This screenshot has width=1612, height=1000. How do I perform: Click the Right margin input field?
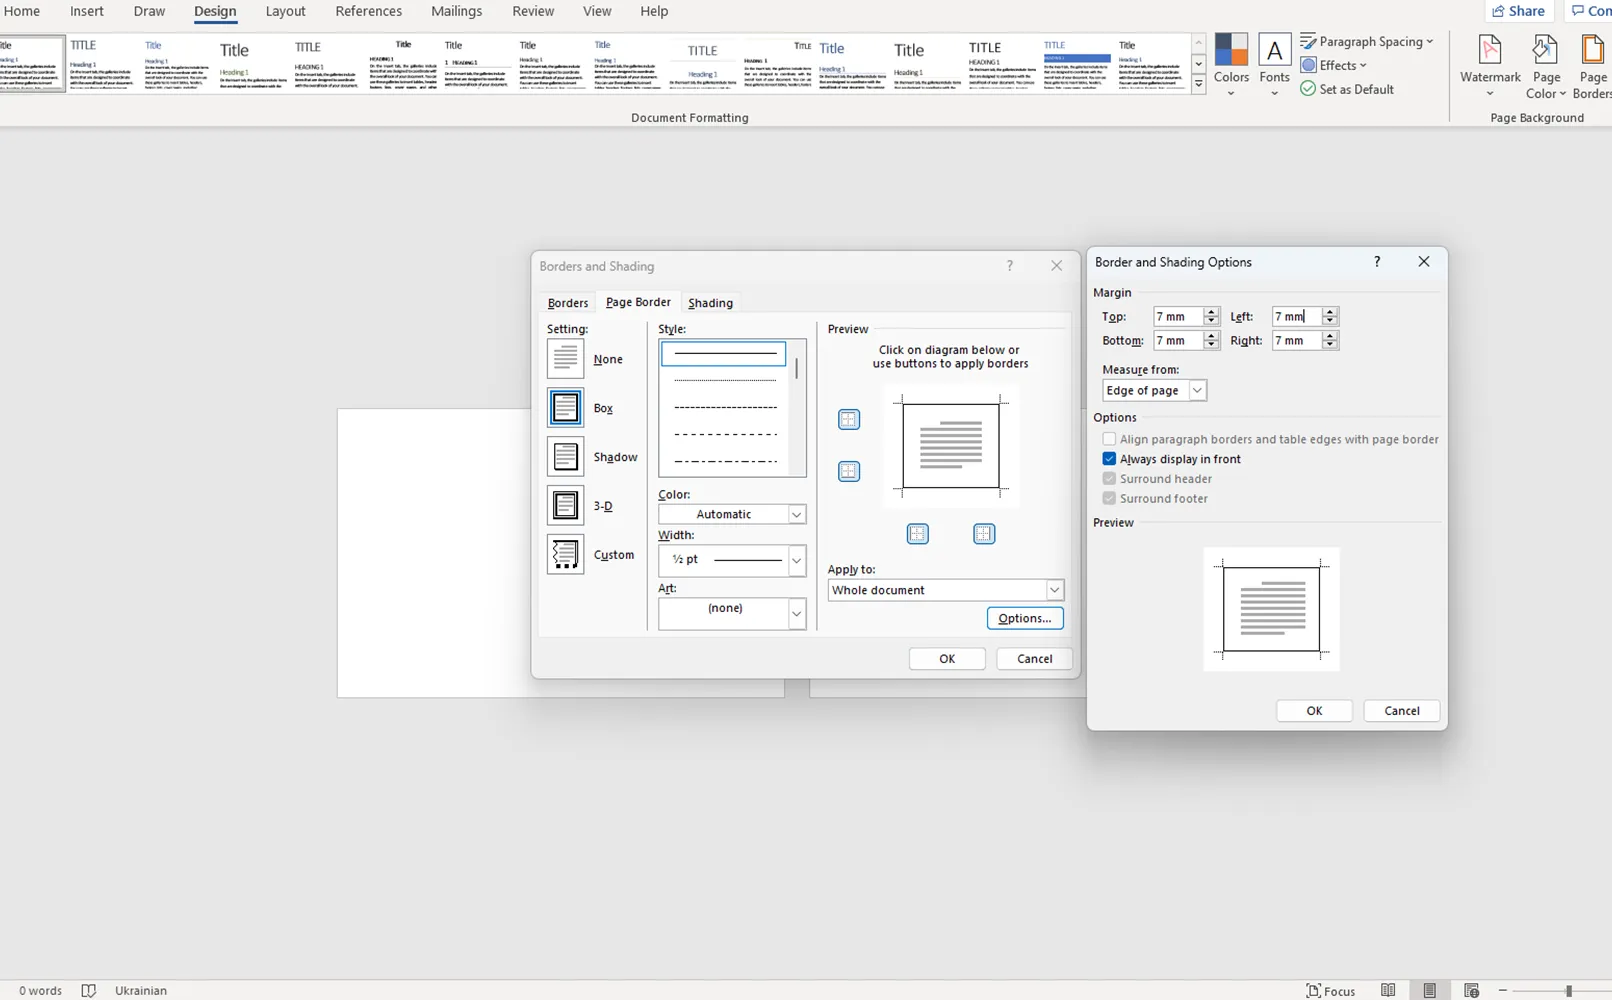[x=1297, y=340]
